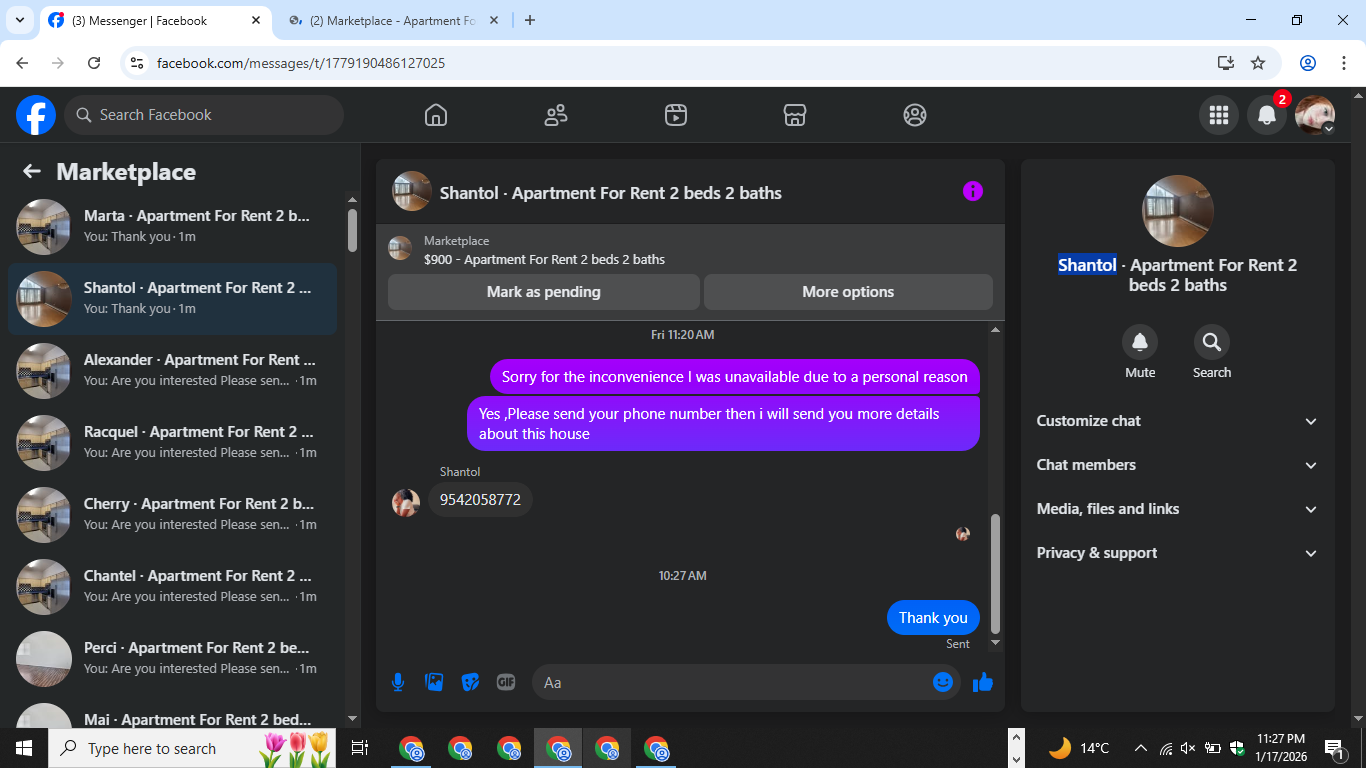The height and width of the screenshot is (768, 1366).
Task: Attach a file with the photo icon
Action: click(434, 682)
